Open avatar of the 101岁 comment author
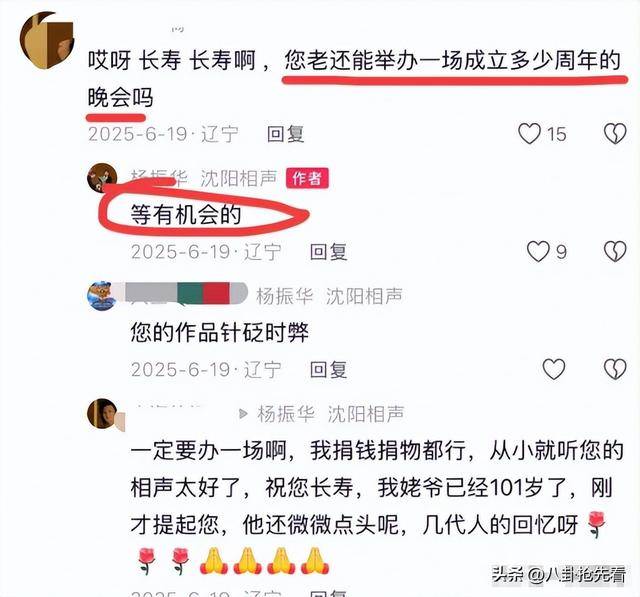This screenshot has width=640, height=597. pyautogui.click(x=102, y=414)
